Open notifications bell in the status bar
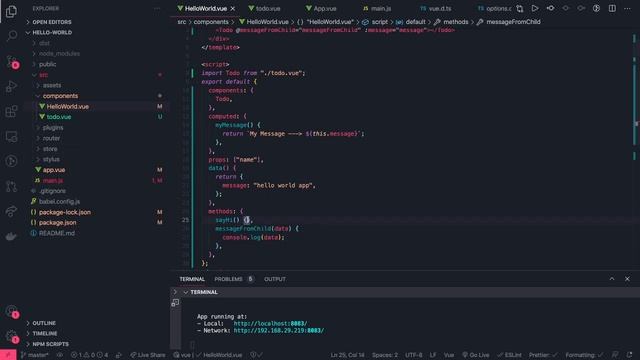The height and width of the screenshot is (360, 640). pos(629,355)
